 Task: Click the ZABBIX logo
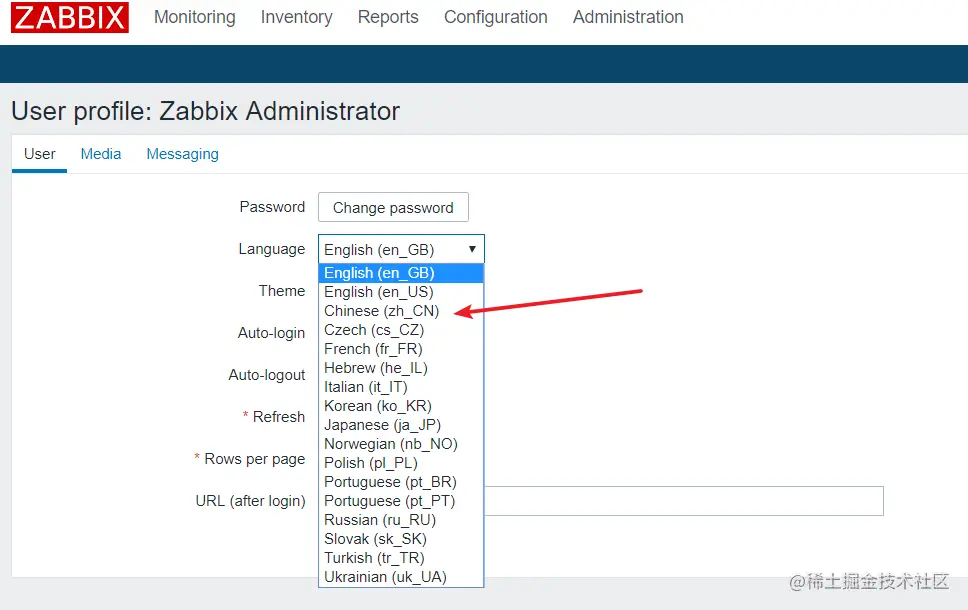[x=70, y=17]
